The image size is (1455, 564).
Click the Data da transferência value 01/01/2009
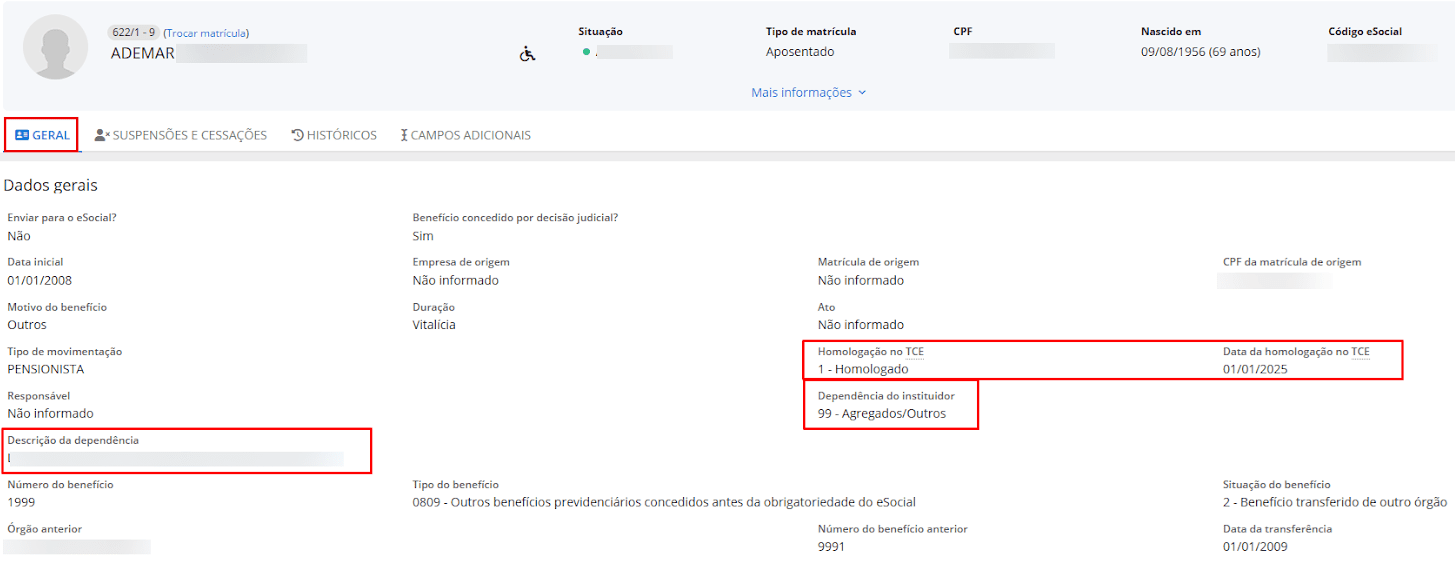(1255, 546)
